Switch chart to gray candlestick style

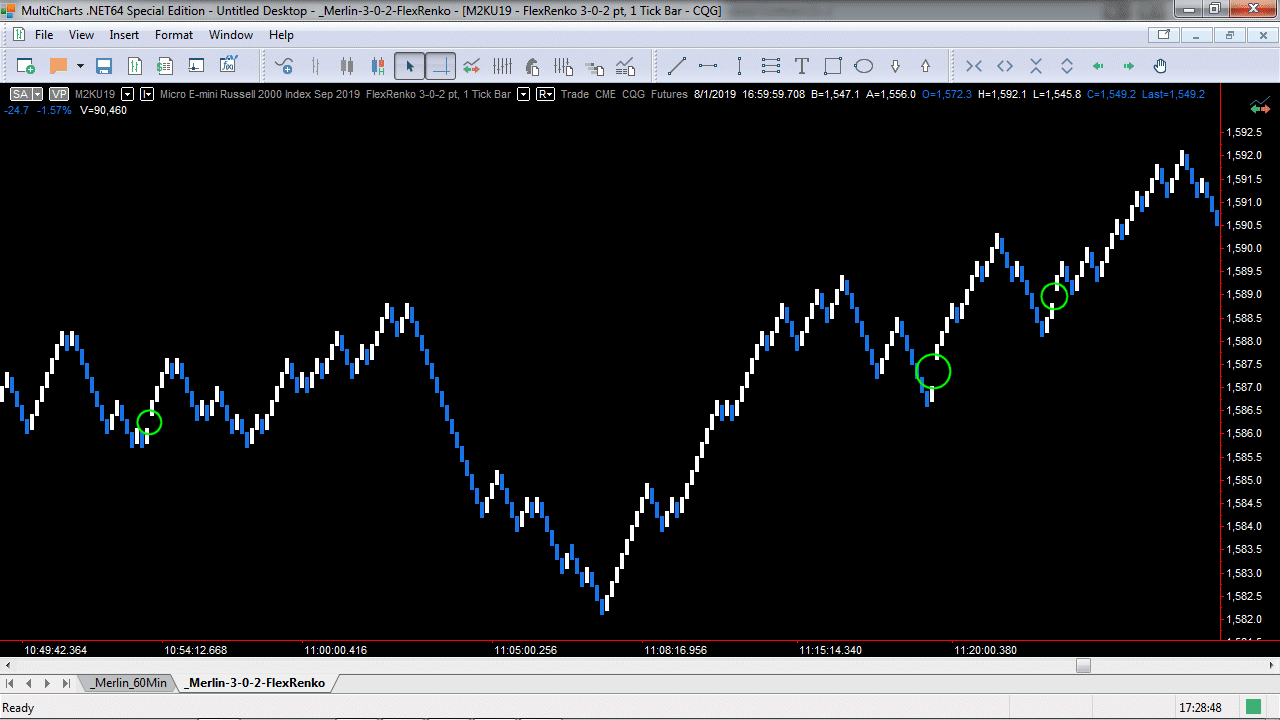point(347,66)
